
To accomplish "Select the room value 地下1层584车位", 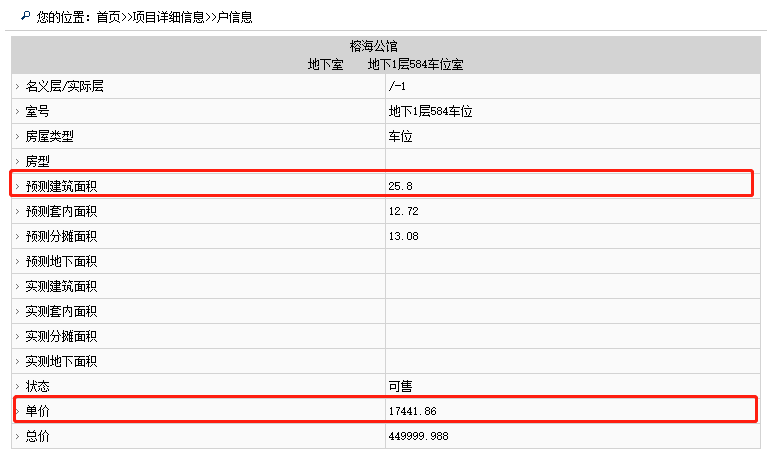I will click(x=430, y=112).
